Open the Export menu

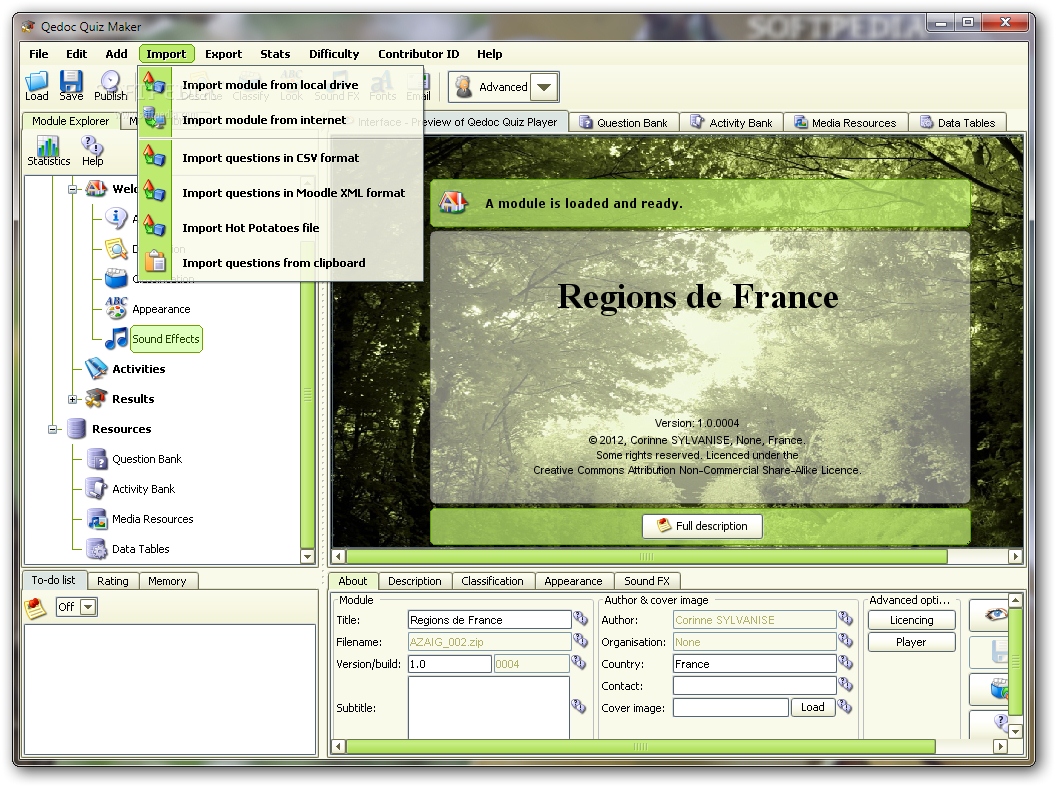223,54
